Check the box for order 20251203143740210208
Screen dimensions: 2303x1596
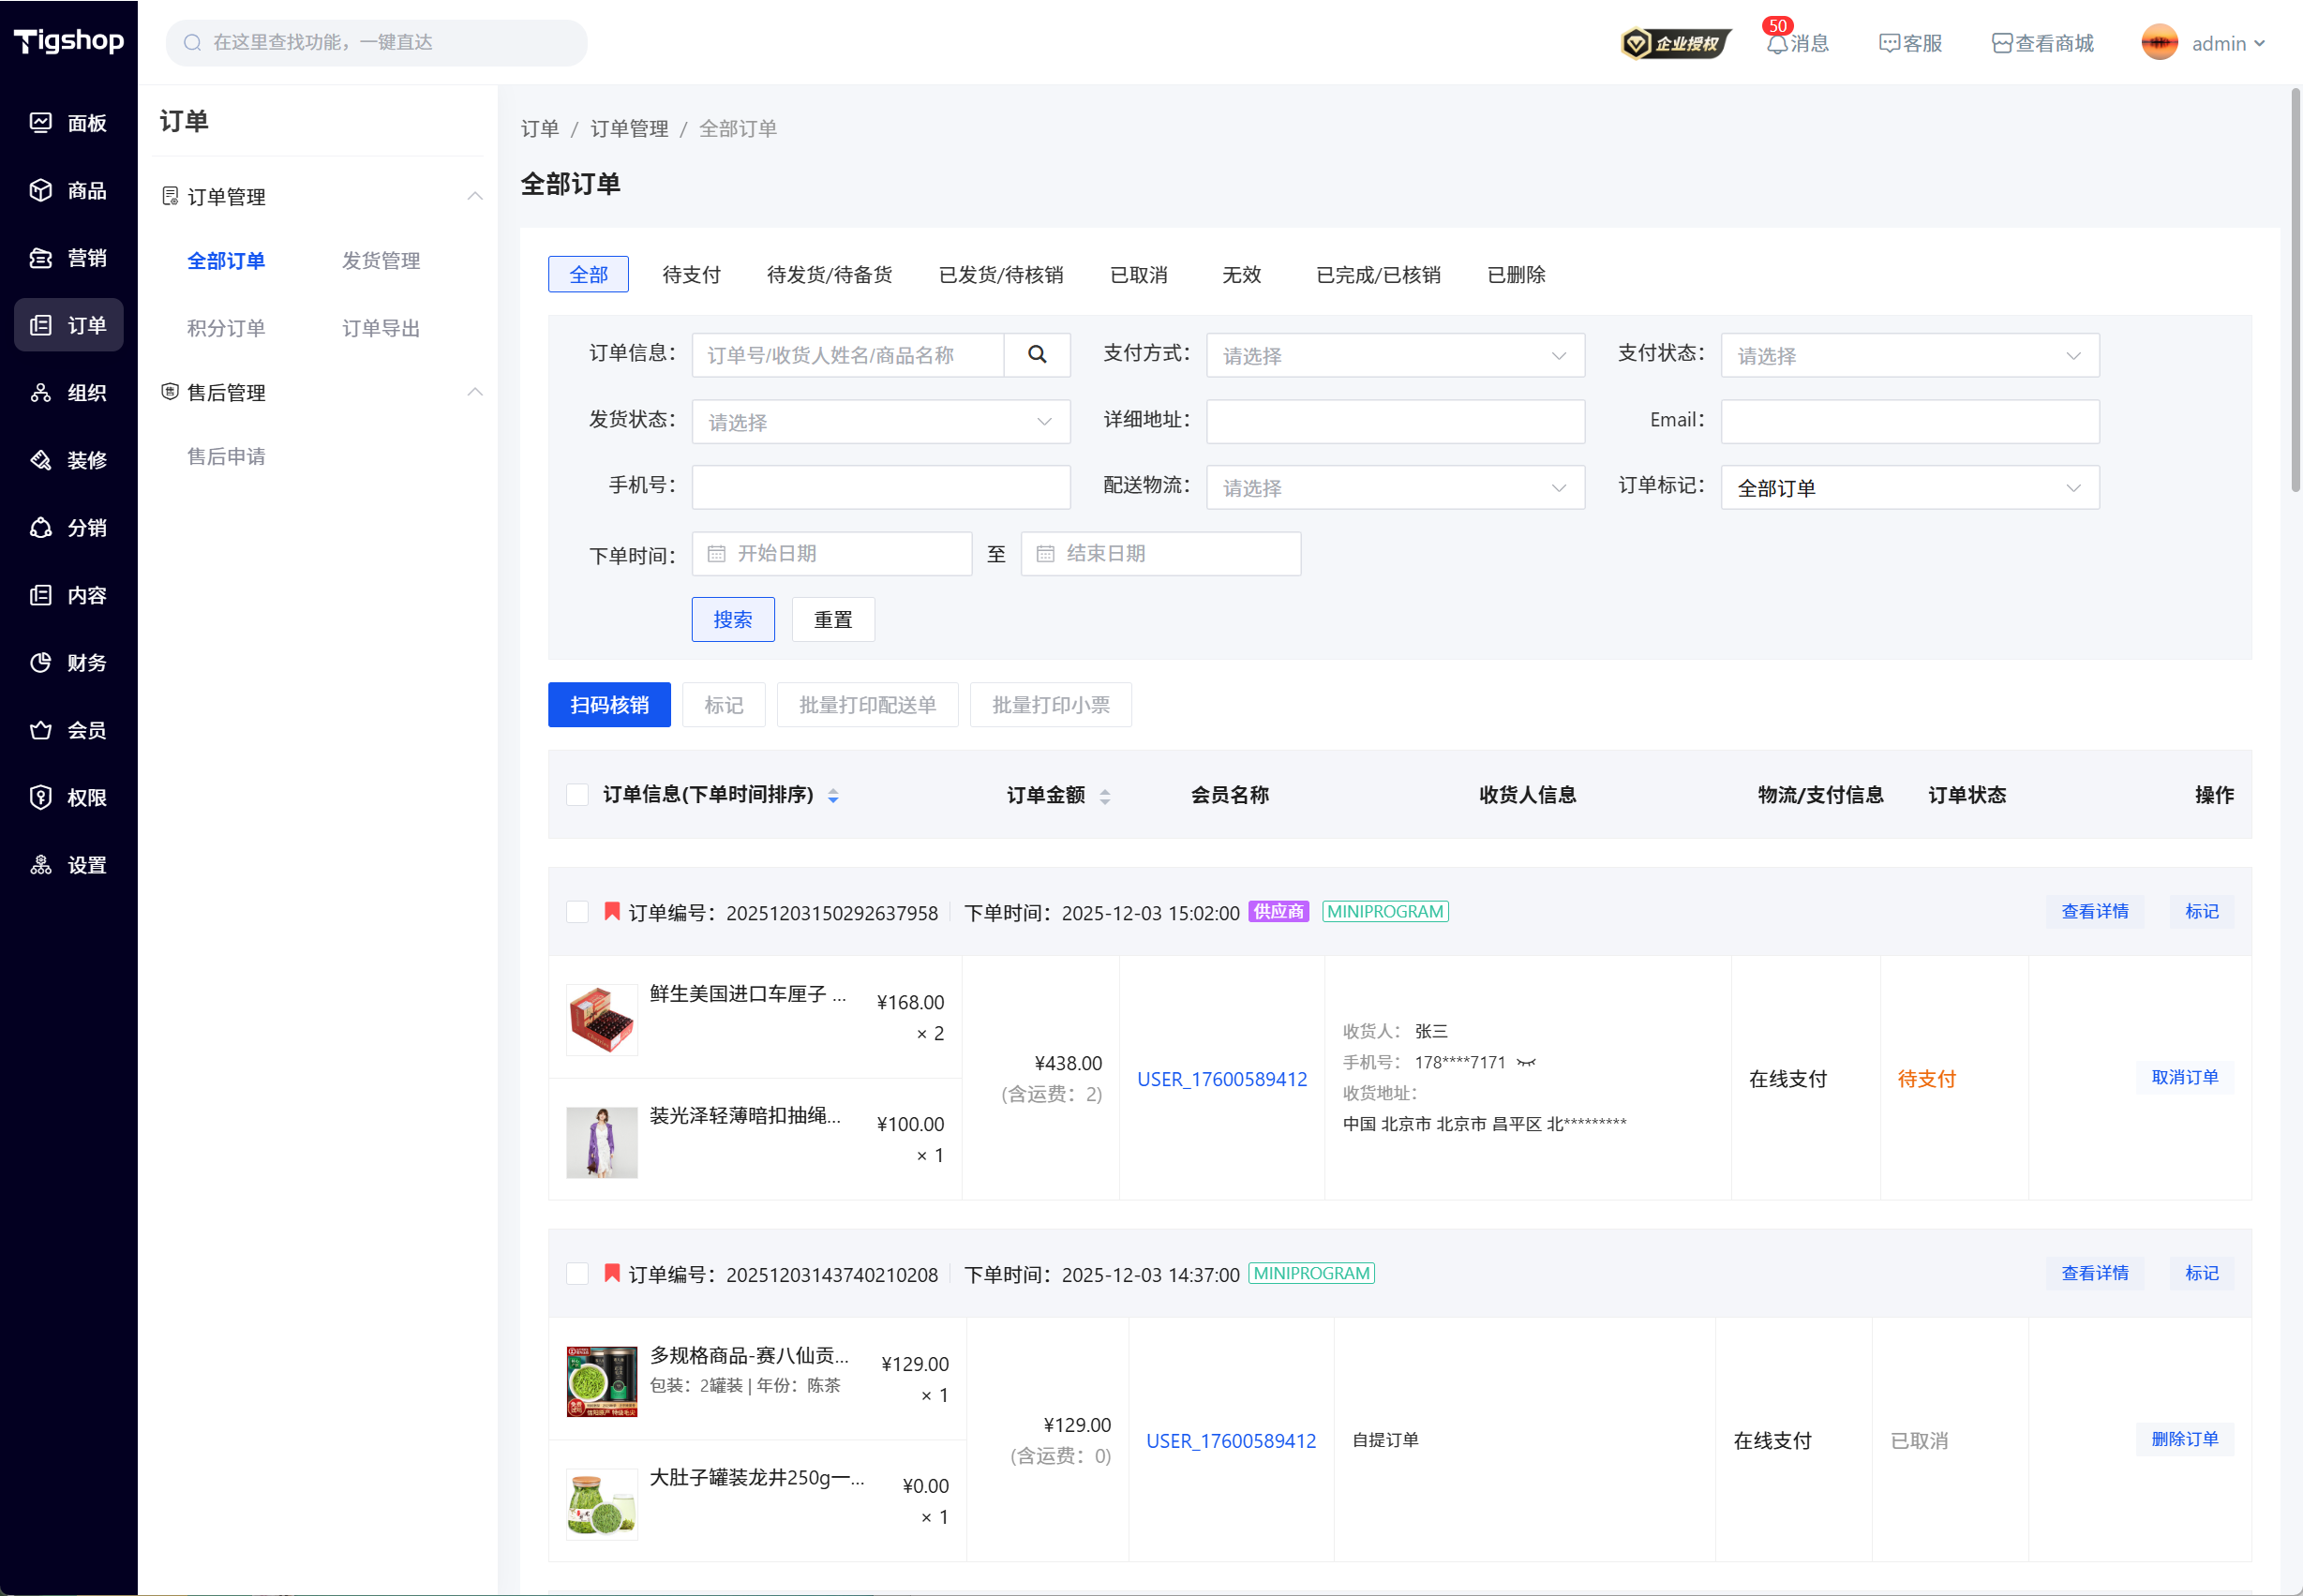click(x=577, y=1274)
